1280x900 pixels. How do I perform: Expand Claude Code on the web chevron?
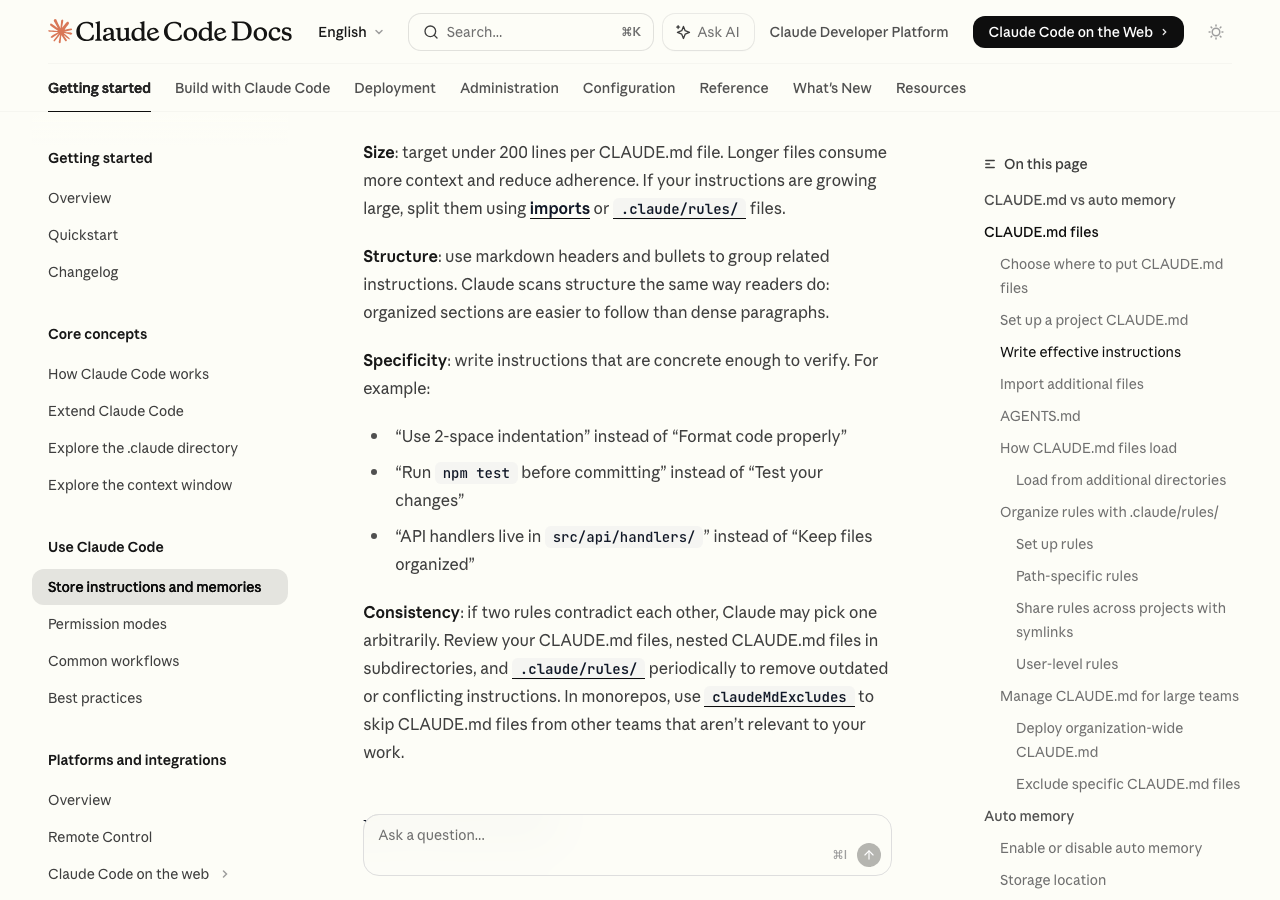click(x=225, y=874)
